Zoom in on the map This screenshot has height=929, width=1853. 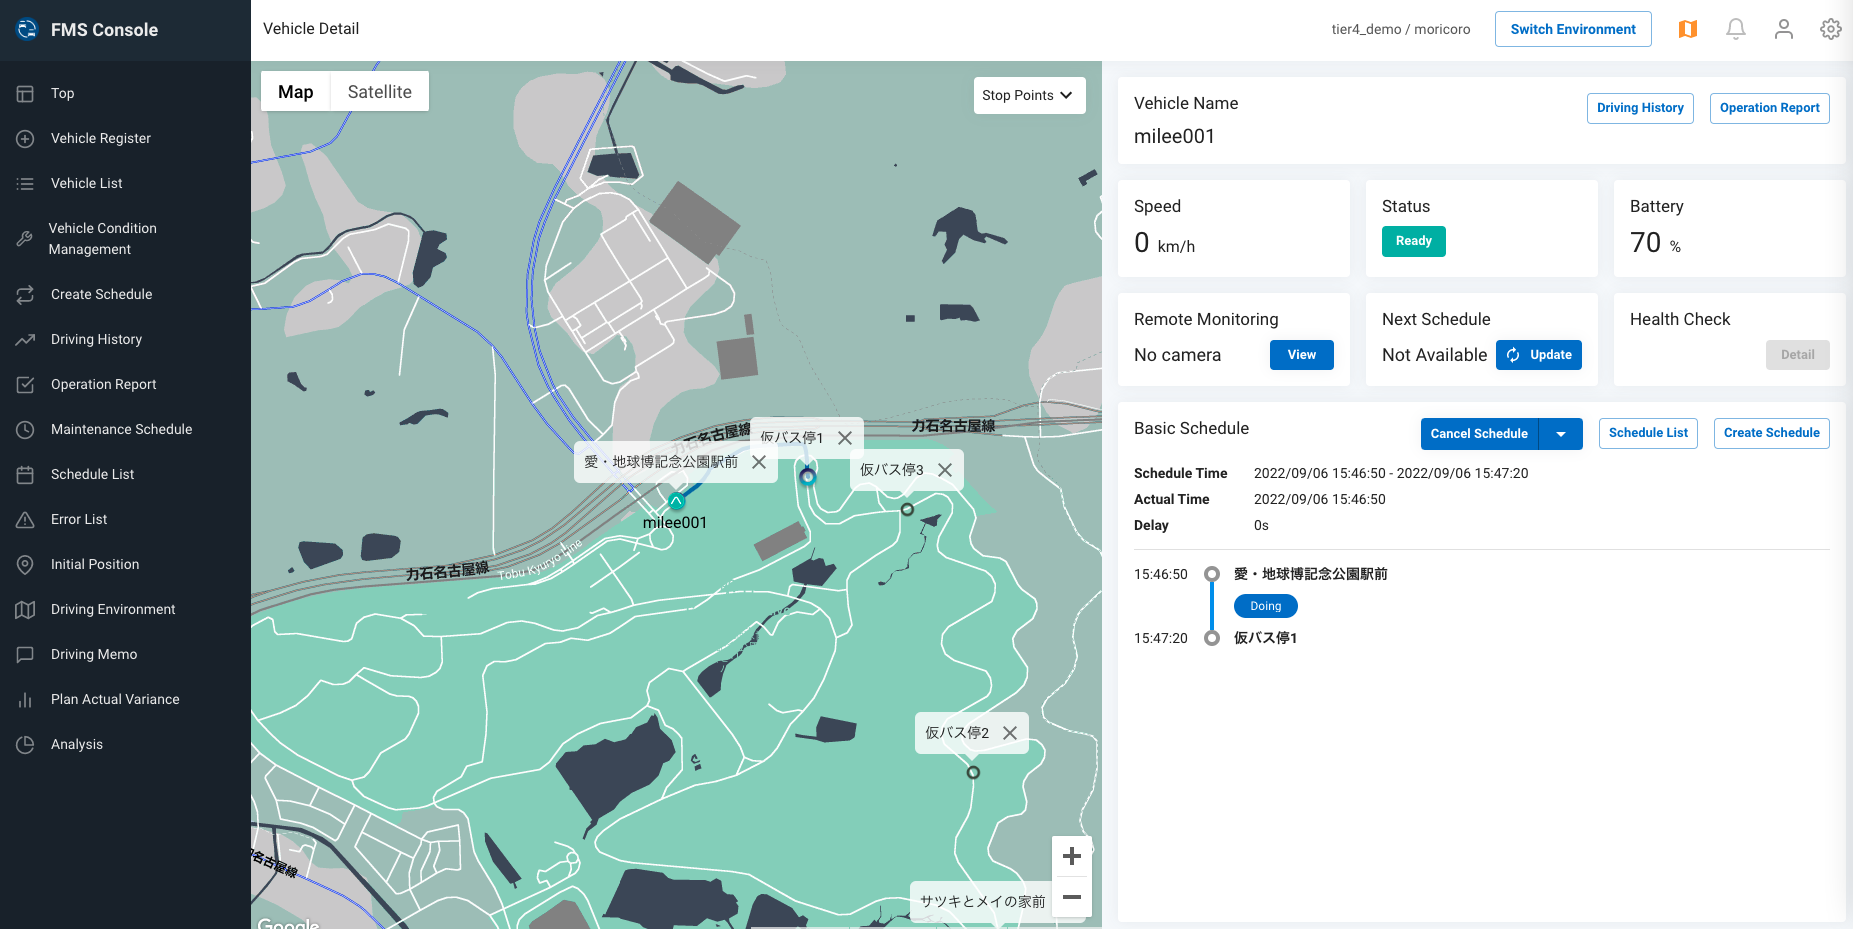coord(1072,856)
